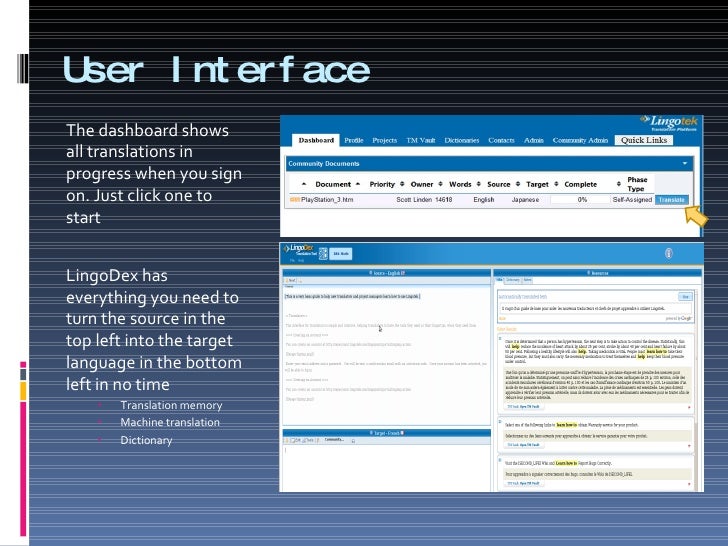
Task: Select the highlighted source sentence in Source panel
Action: click(x=352, y=296)
